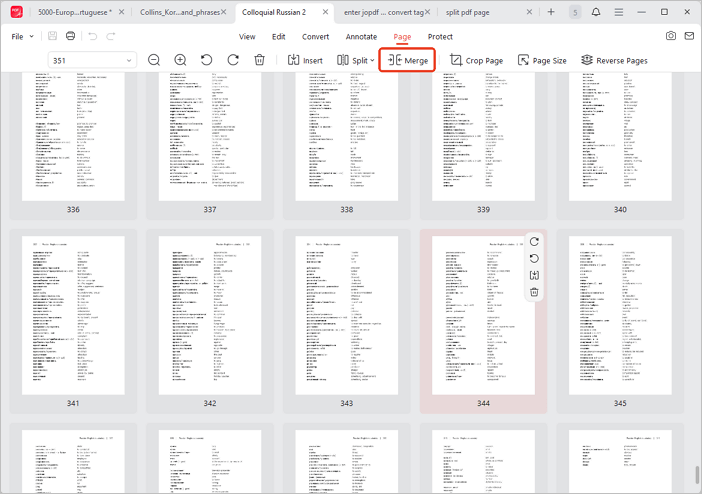702x494 pixels.
Task: Click the Merge button
Action: pyautogui.click(x=407, y=60)
